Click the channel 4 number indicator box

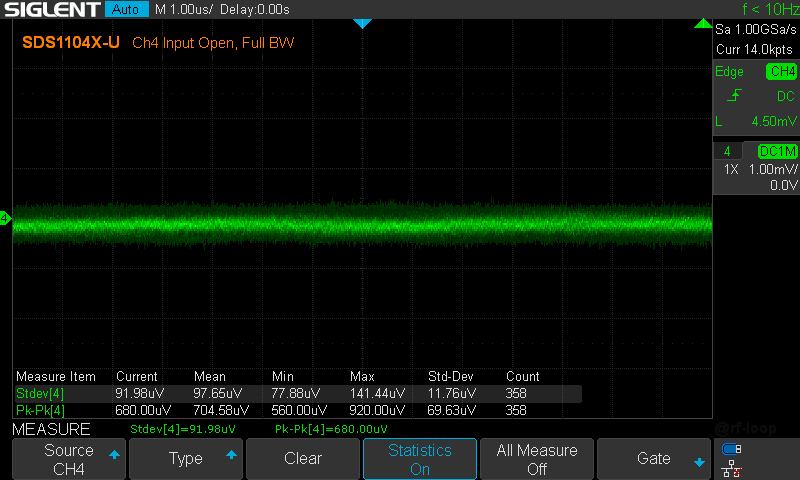728,151
